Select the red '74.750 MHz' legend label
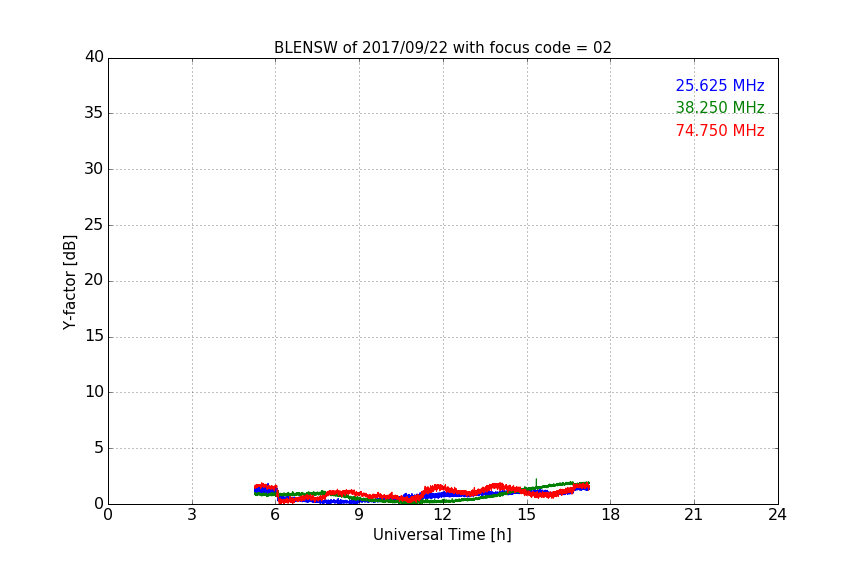Viewport: 864px width, 576px height. point(720,131)
